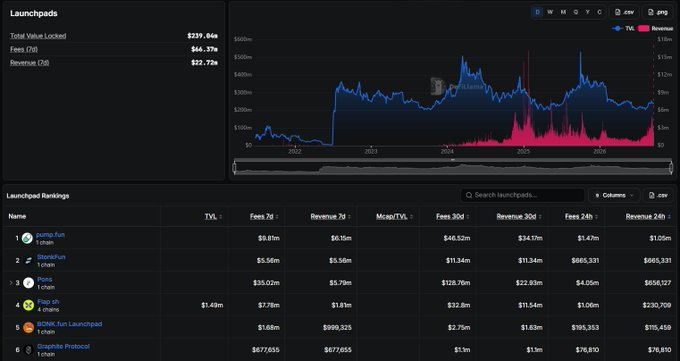The image size is (680, 361).
Task: Switch chart to Yearly (Y) grouping
Action: 588,12
